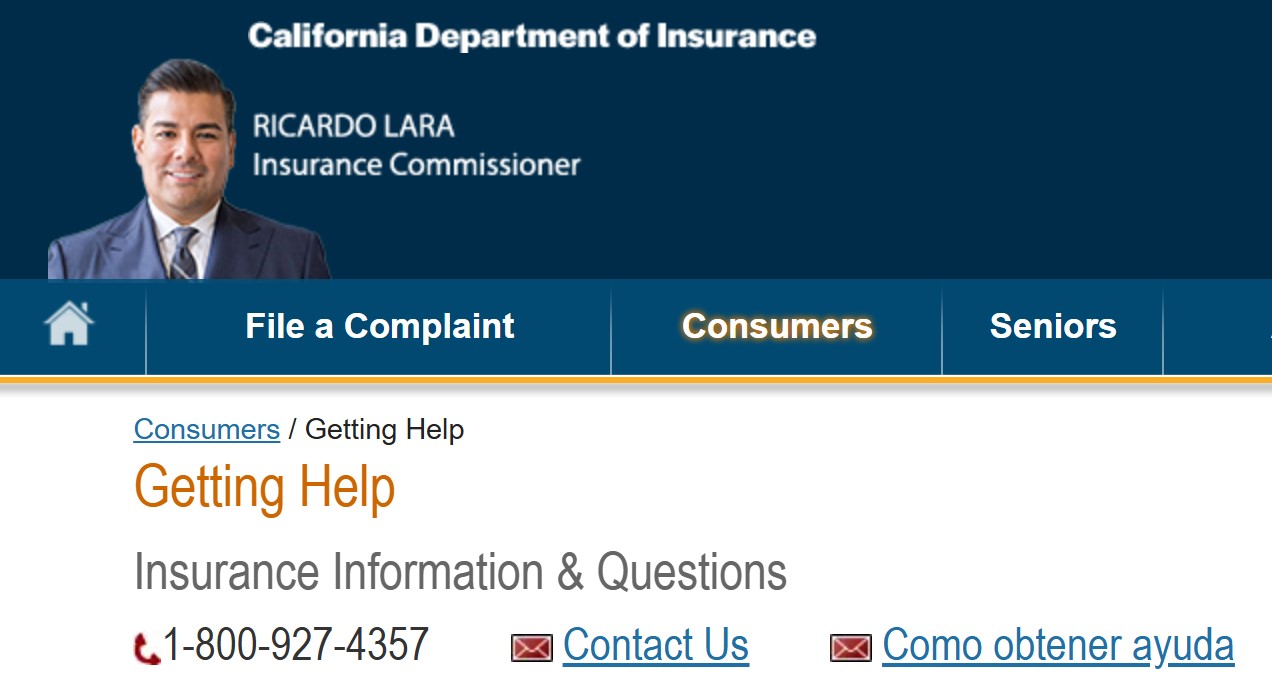Open the Como obtener ayuda link
Screen dimensions: 1272x696
pyautogui.click(x=1058, y=645)
